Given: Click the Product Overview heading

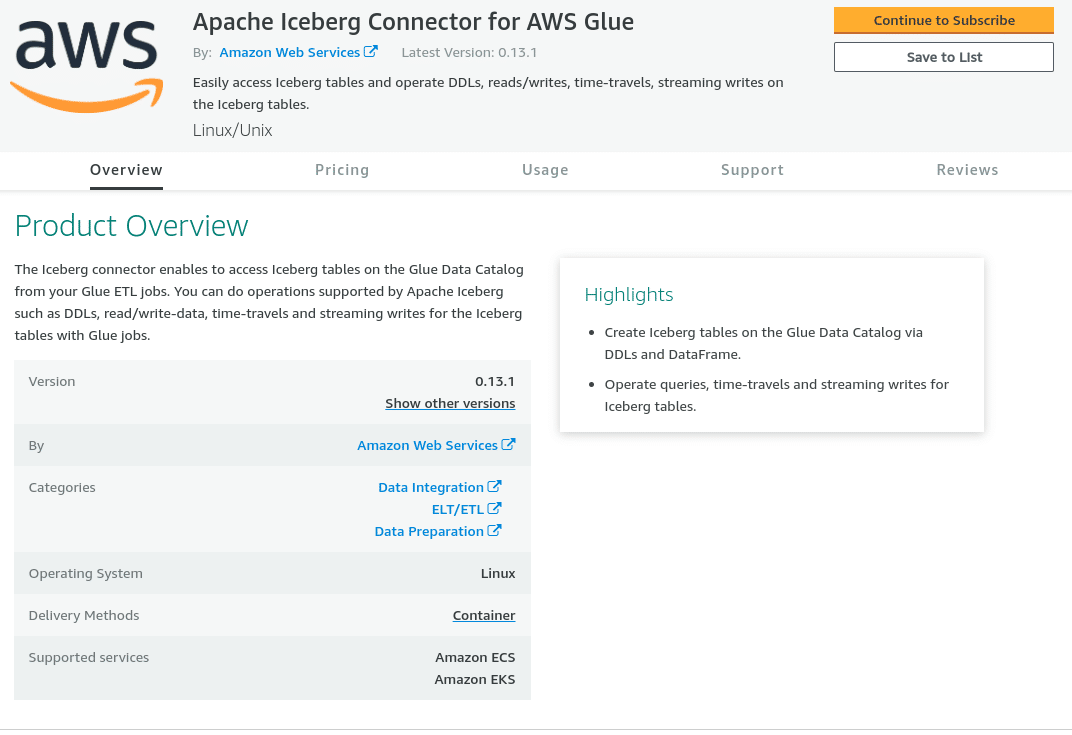Looking at the screenshot, I should [131, 226].
